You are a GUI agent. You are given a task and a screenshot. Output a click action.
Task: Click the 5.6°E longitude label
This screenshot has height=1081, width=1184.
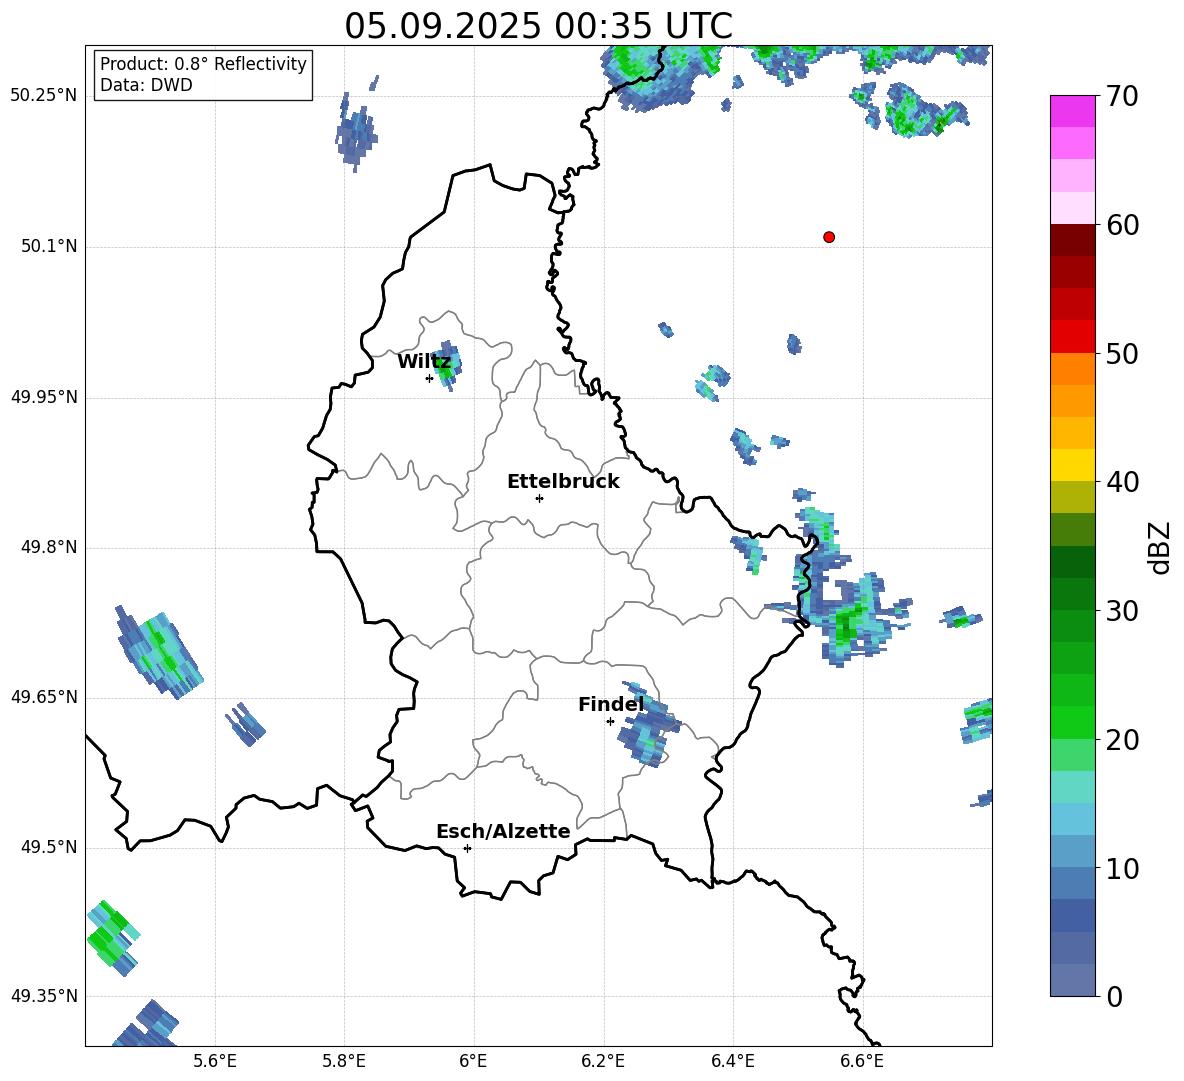[x=215, y=1061]
